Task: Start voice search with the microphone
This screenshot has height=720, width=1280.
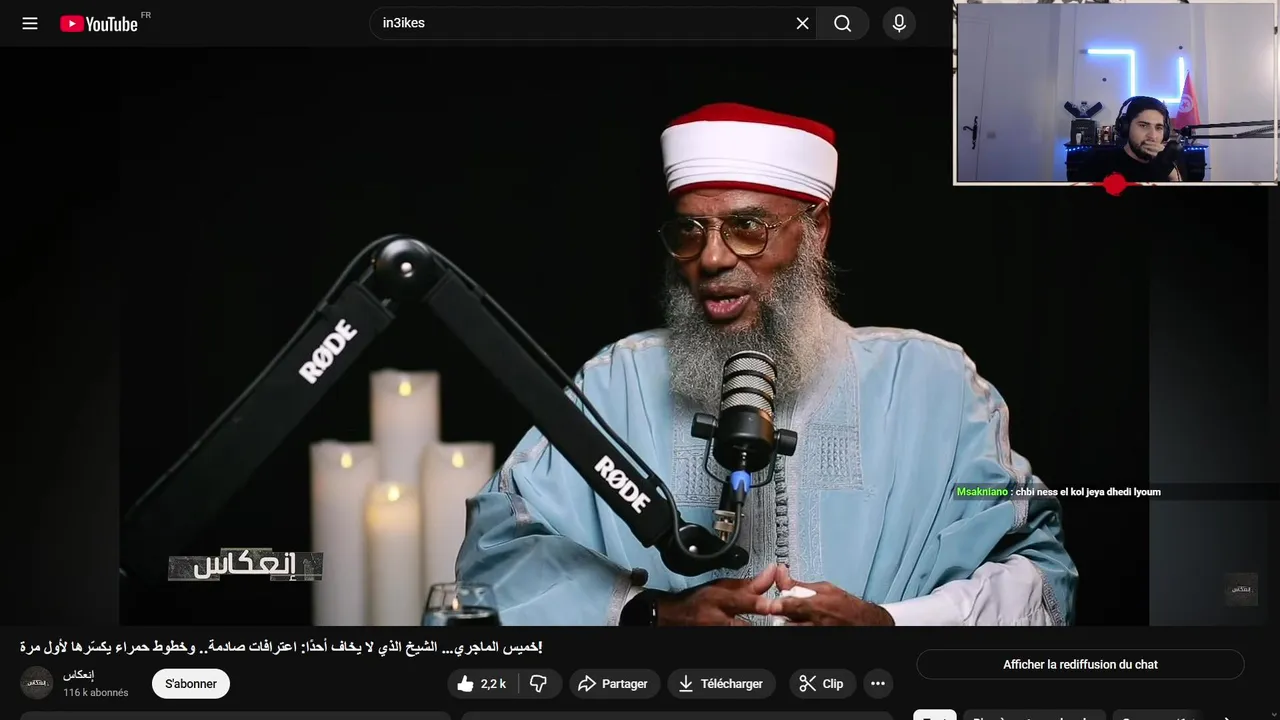Action: click(x=899, y=23)
